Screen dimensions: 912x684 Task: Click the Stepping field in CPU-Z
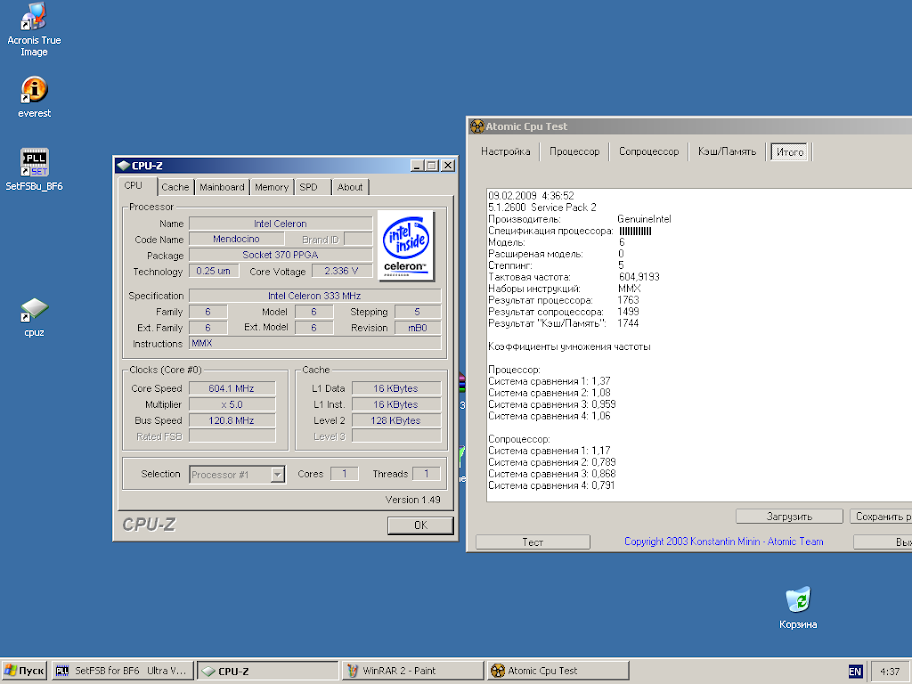click(x=417, y=312)
